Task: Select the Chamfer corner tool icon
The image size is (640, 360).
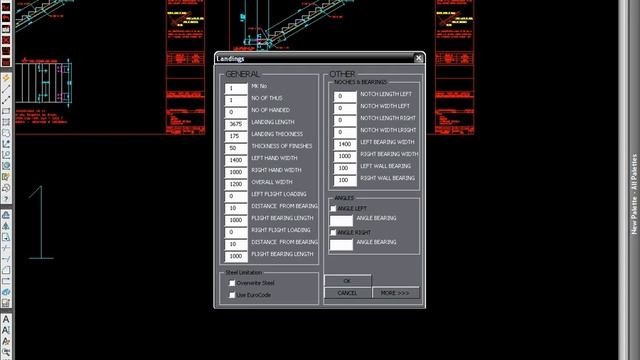Action: click(x=6, y=270)
